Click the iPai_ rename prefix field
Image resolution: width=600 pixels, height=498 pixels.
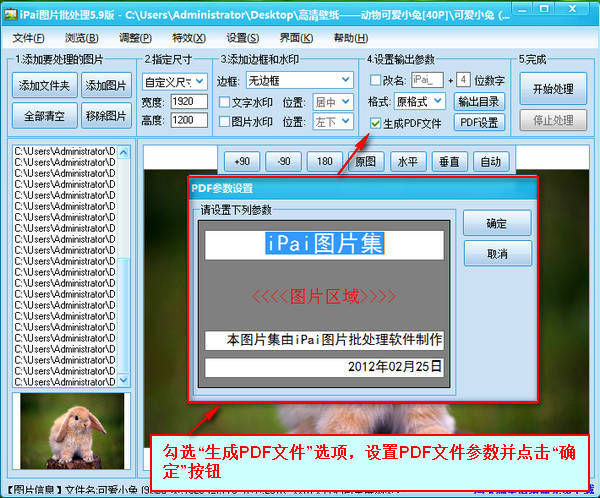pos(427,80)
